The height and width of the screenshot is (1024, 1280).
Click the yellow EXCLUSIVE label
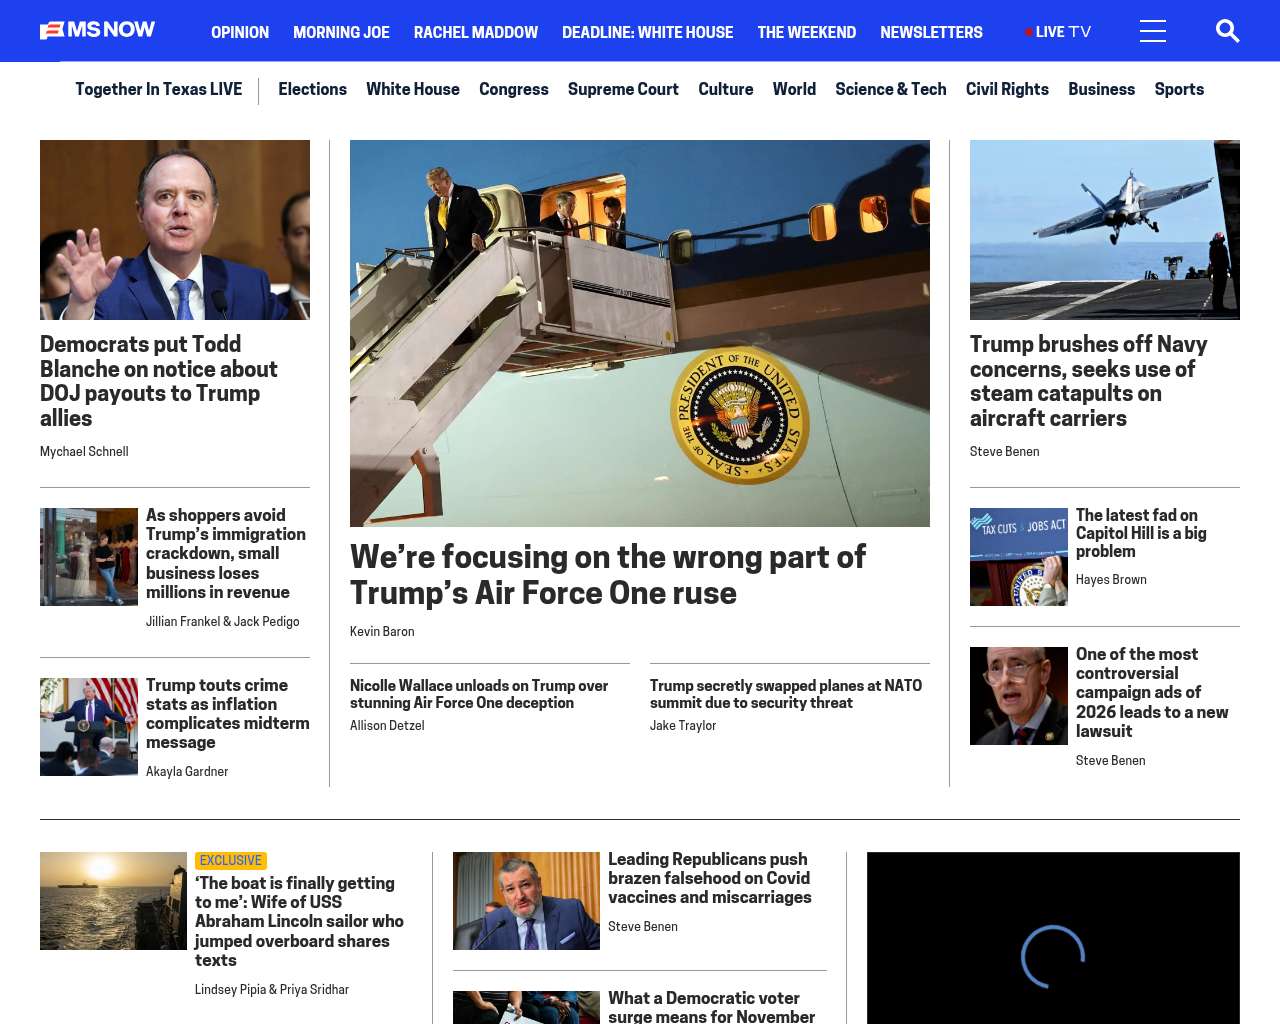231,861
